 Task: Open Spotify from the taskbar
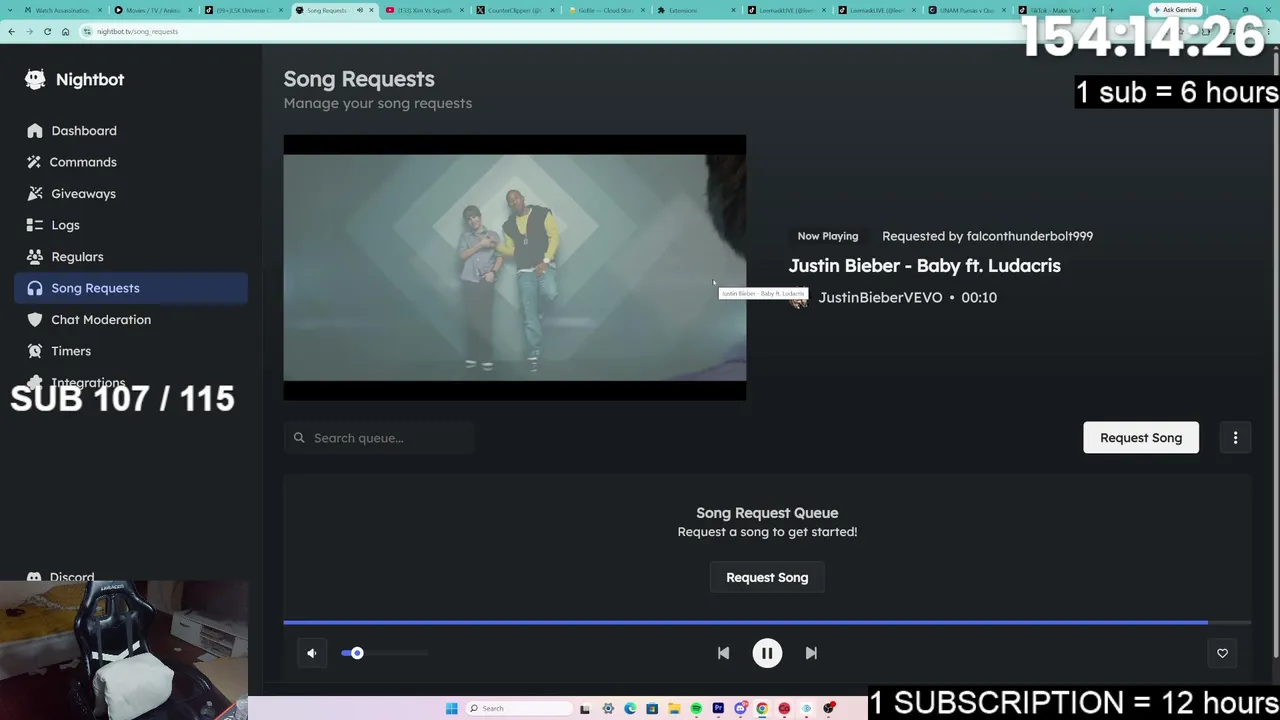(696, 709)
